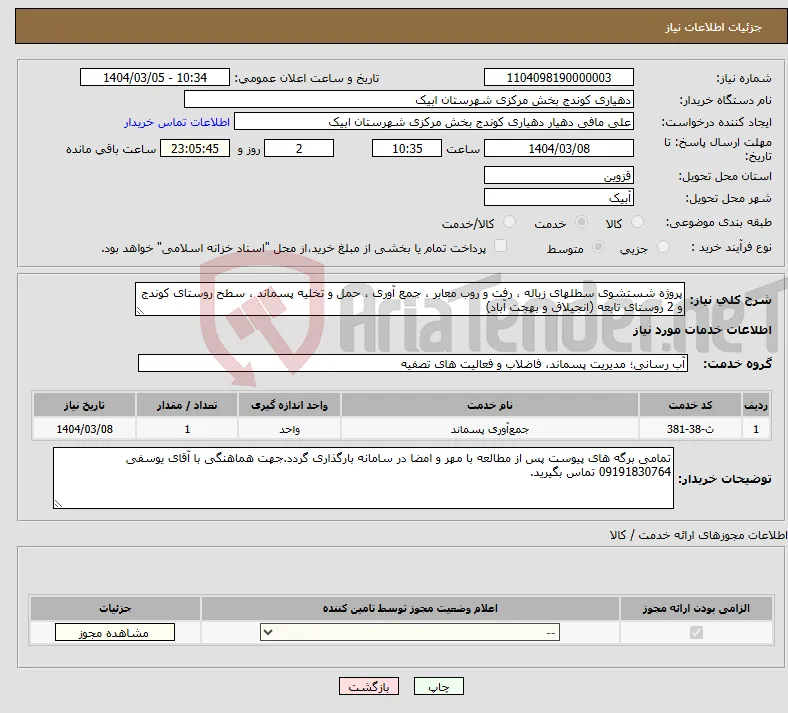The image size is (788, 713).
Task: Select the جزیی purchase type radio
Action: pyautogui.click(x=663, y=247)
